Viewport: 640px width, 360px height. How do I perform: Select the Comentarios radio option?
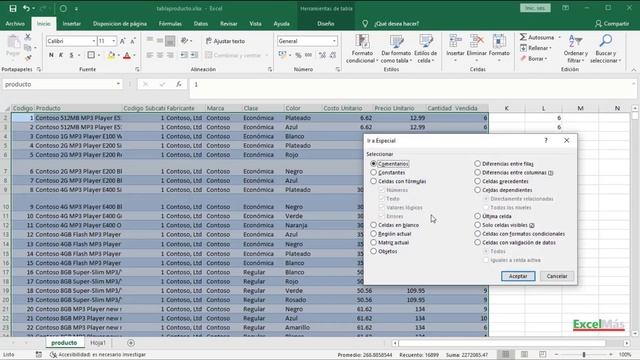(x=373, y=164)
